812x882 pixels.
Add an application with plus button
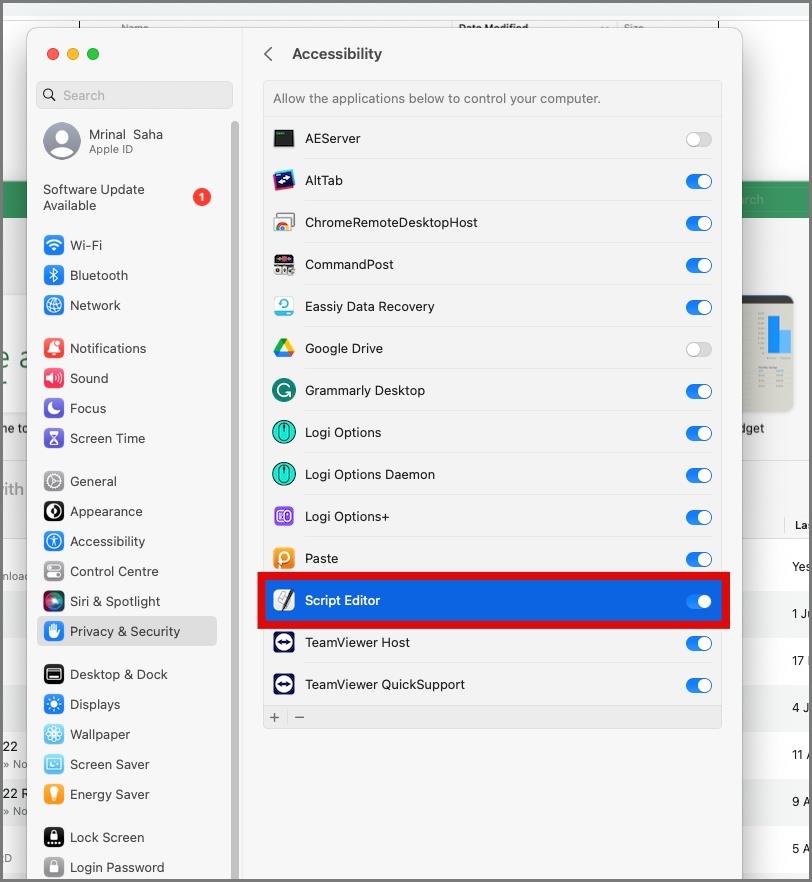pos(274,717)
